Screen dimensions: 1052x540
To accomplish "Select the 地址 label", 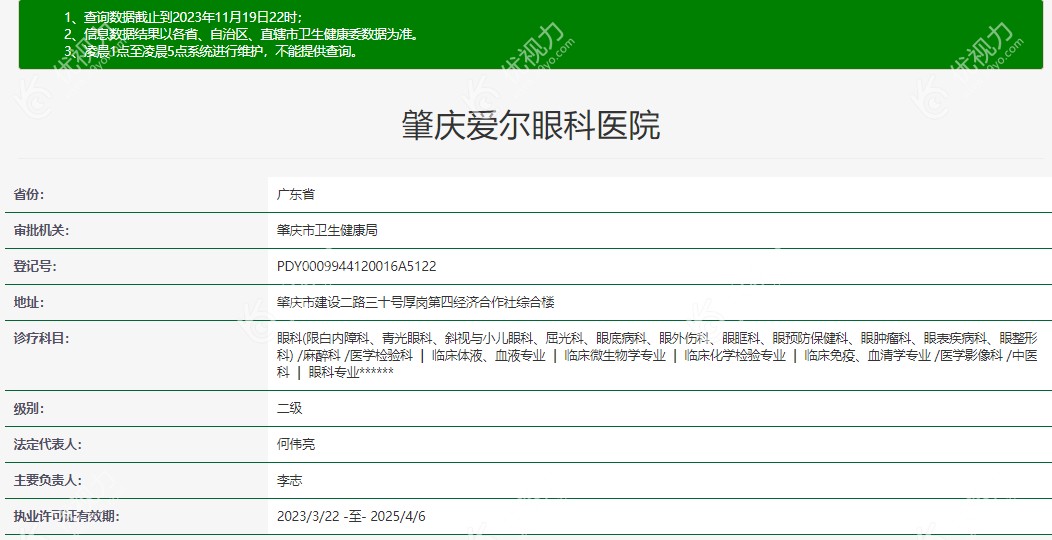I will pos(29,303).
